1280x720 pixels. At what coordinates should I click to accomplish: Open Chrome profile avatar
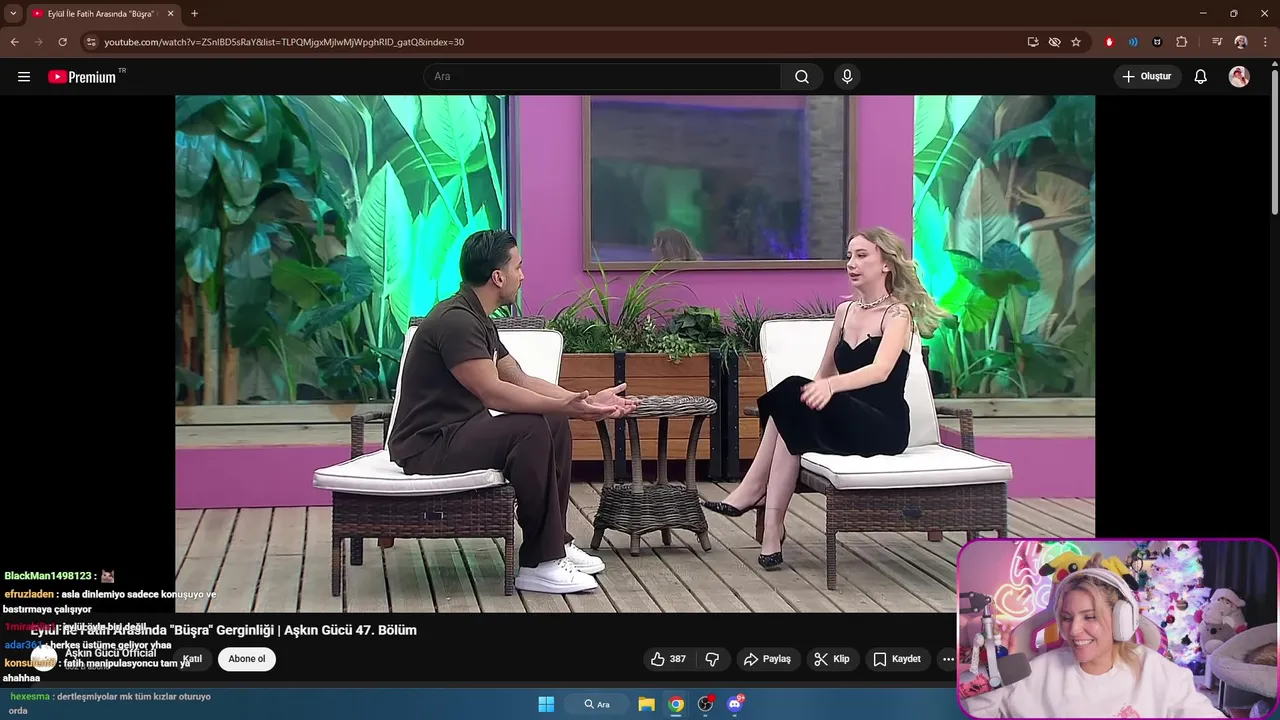[1241, 42]
